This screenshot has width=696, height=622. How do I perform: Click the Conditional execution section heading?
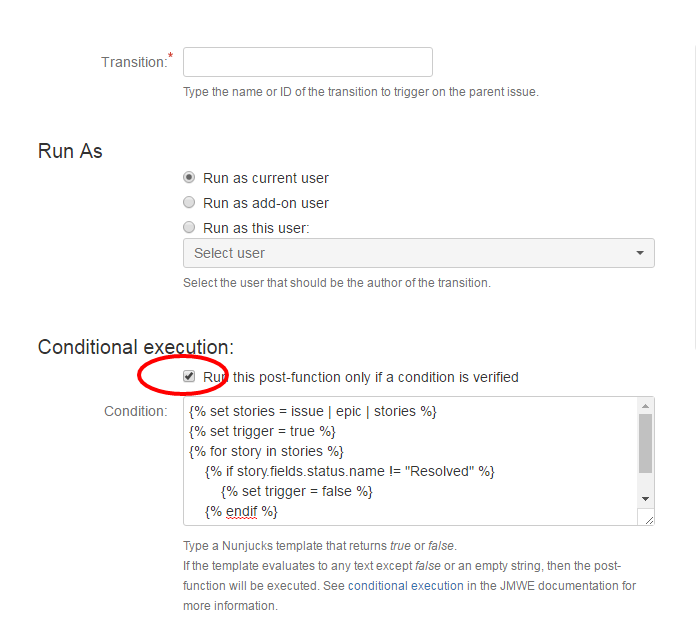pos(135,347)
